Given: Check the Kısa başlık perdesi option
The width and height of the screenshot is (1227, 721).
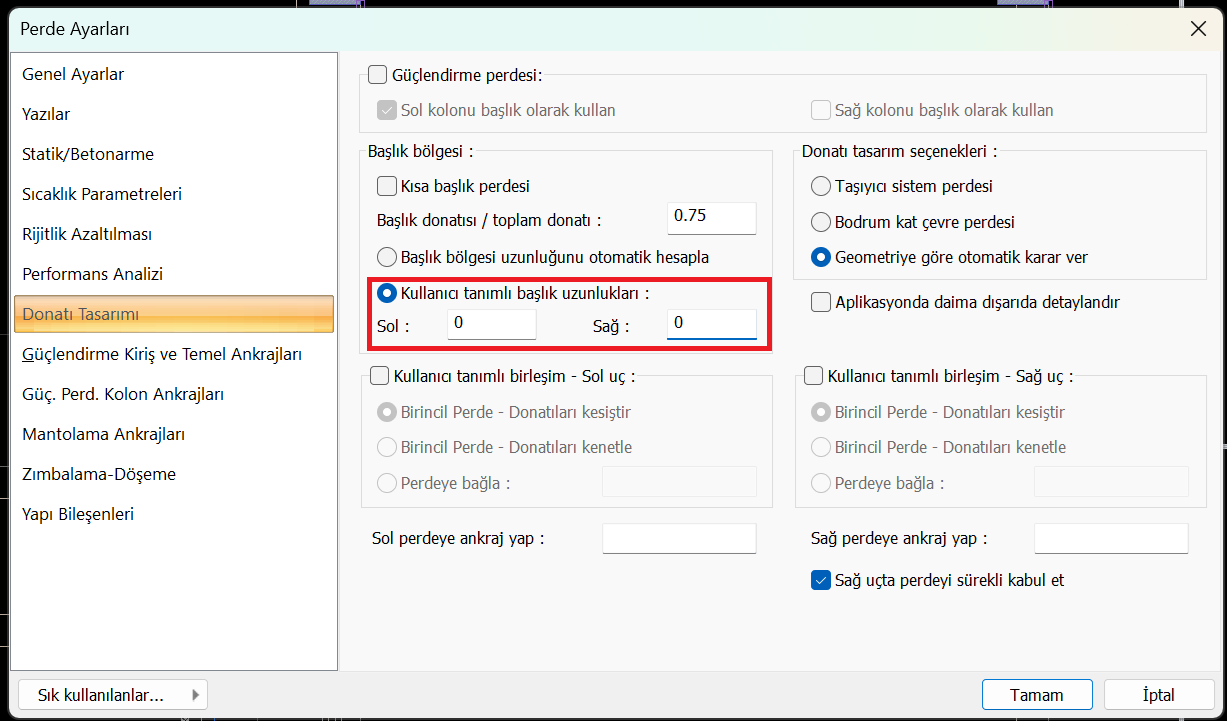Looking at the screenshot, I should [386, 186].
